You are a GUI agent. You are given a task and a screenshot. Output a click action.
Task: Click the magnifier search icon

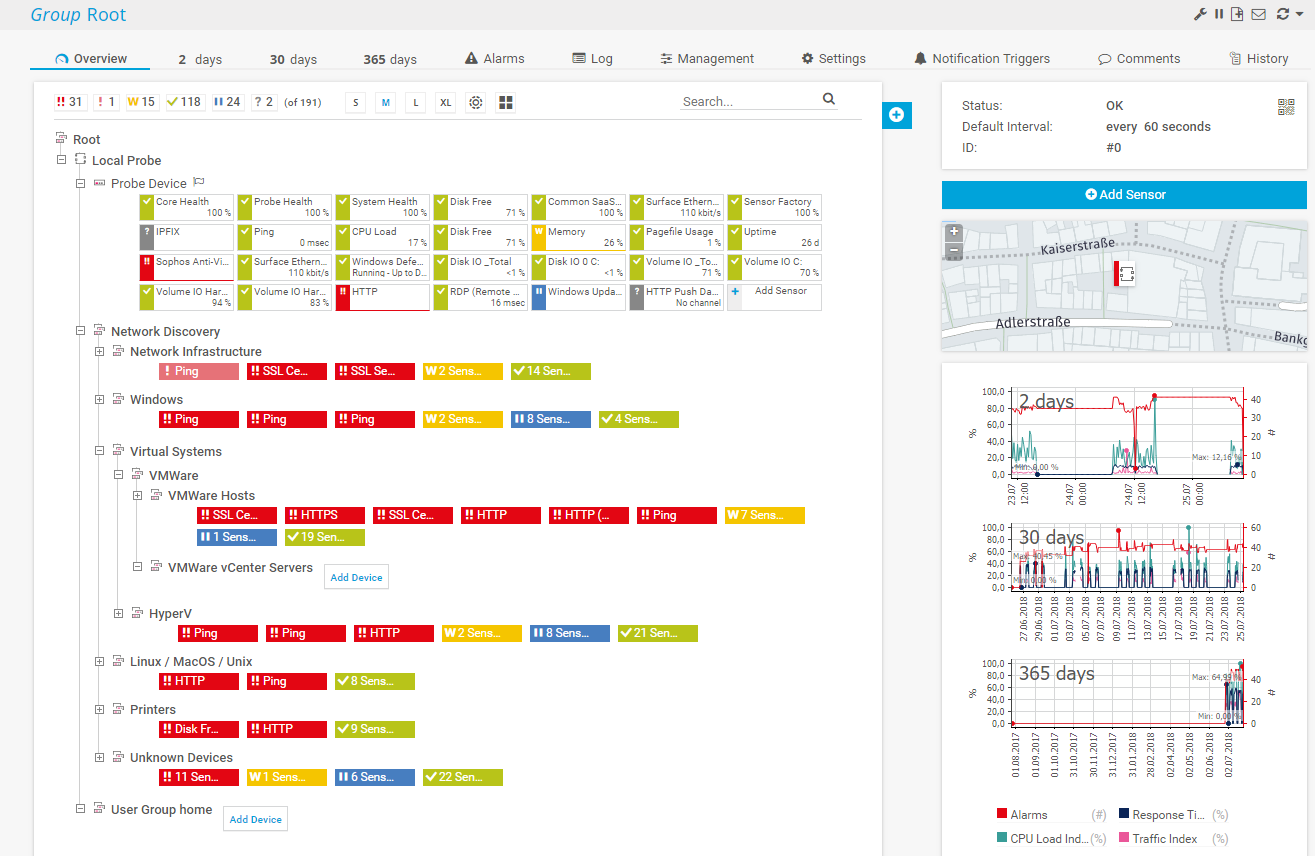(828, 99)
